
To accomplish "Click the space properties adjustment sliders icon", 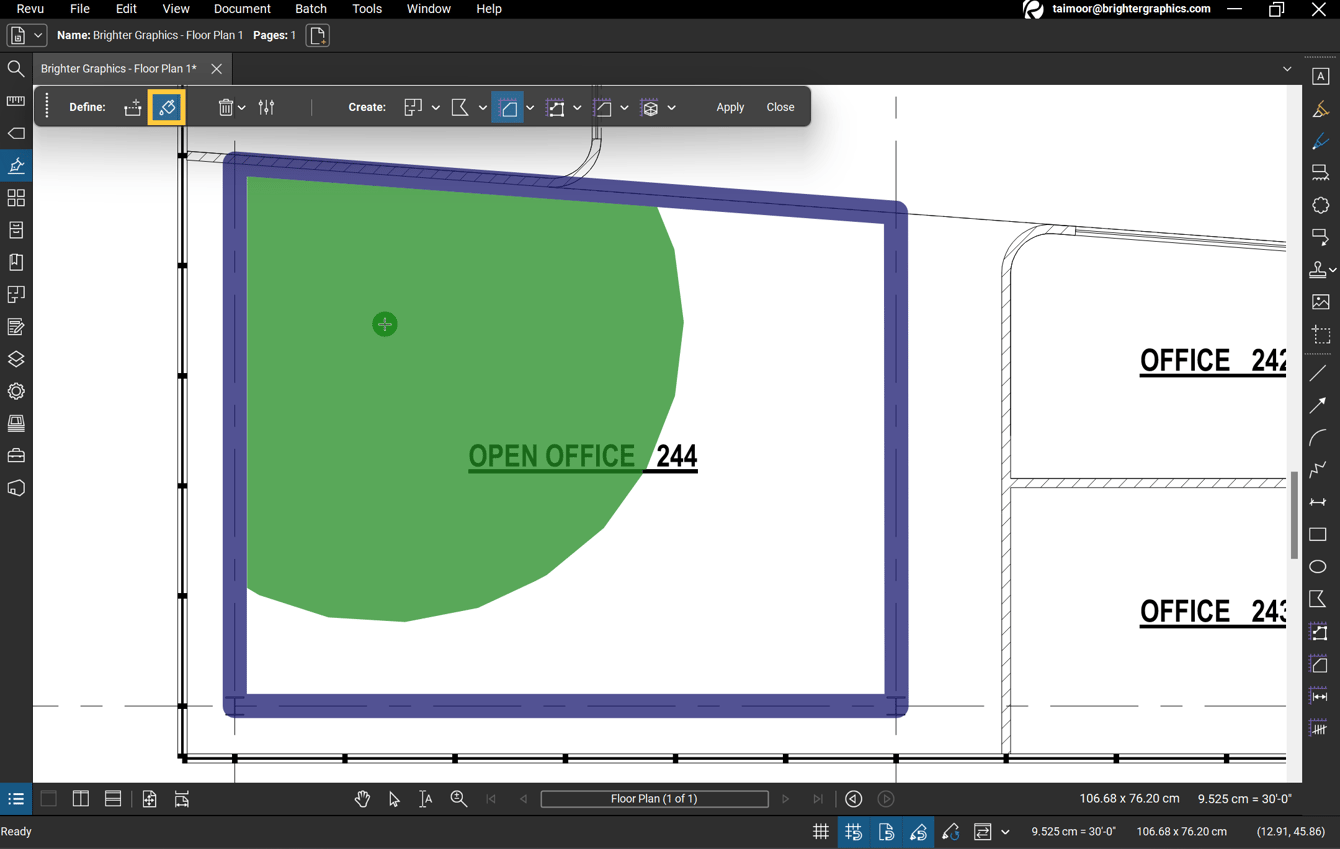I will pyautogui.click(x=266, y=107).
